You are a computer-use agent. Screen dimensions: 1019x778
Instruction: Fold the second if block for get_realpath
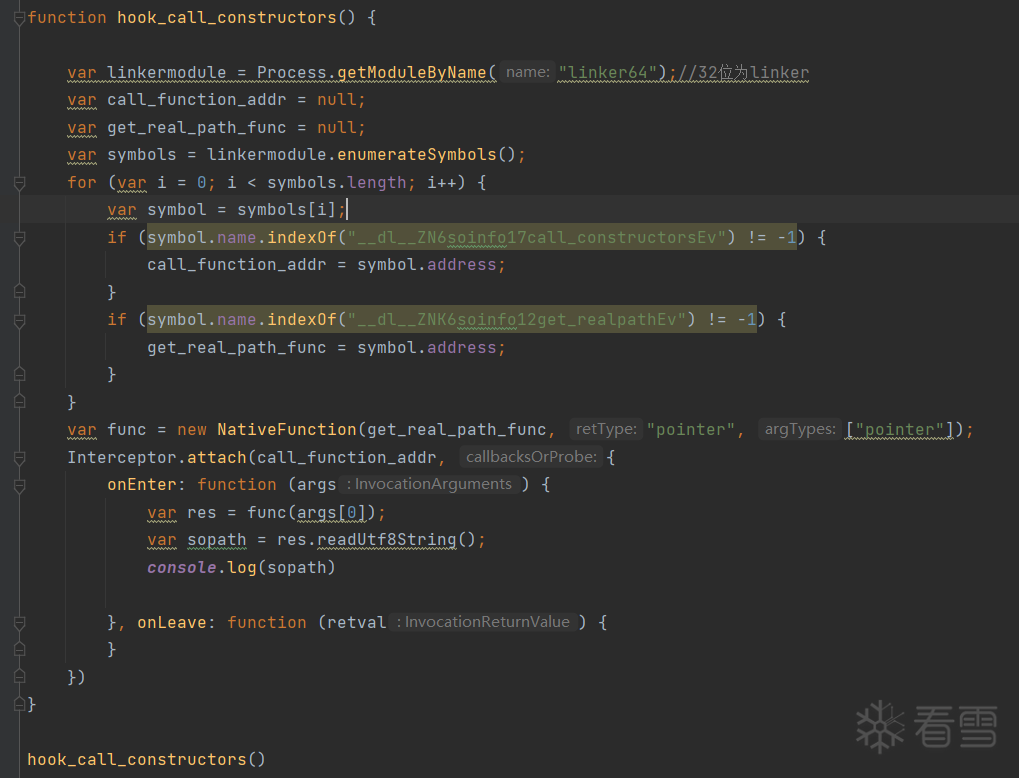click(x=19, y=320)
